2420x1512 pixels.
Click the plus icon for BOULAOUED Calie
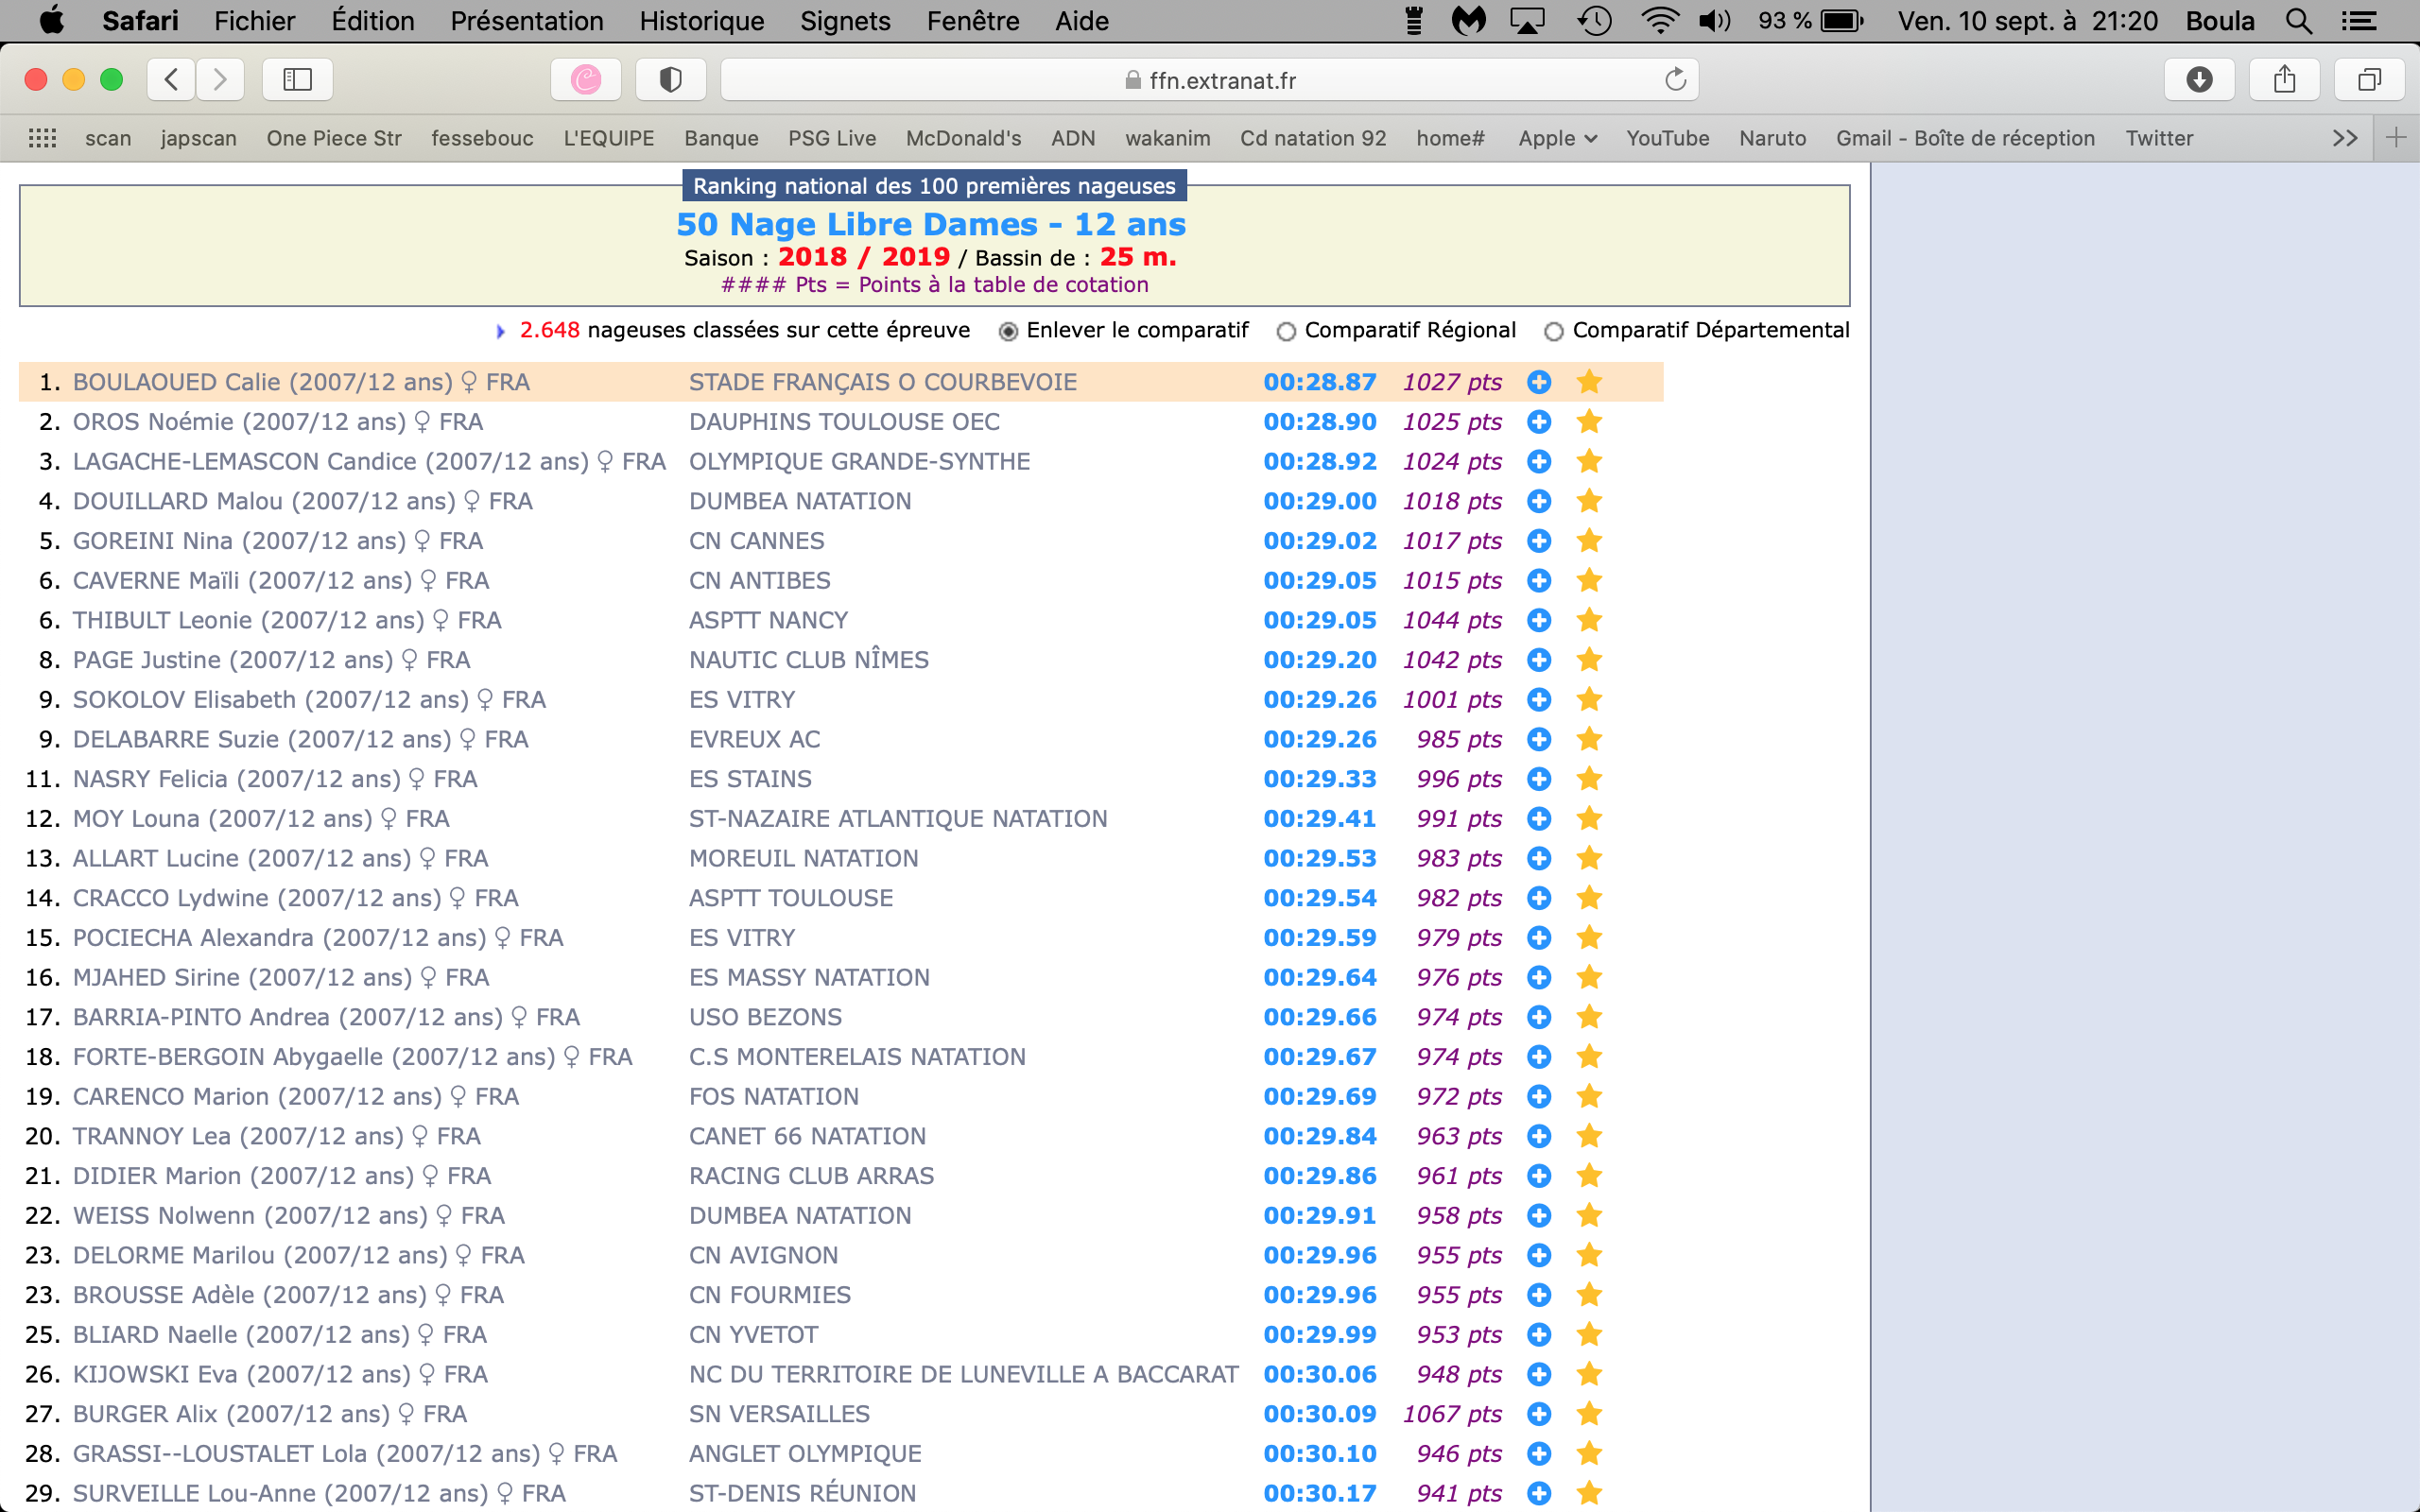click(x=1539, y=382)
